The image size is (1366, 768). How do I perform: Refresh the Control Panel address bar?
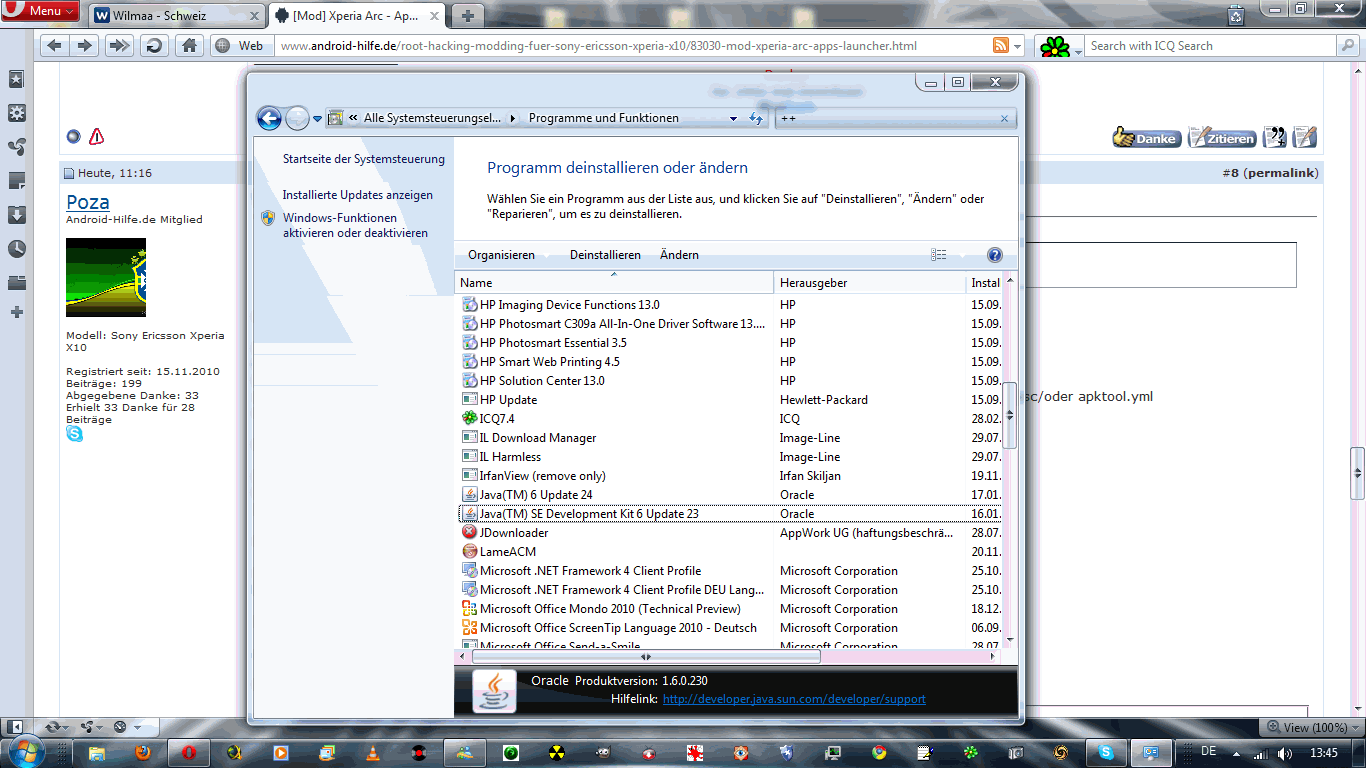pyautogui.click(x=756, y=118)
